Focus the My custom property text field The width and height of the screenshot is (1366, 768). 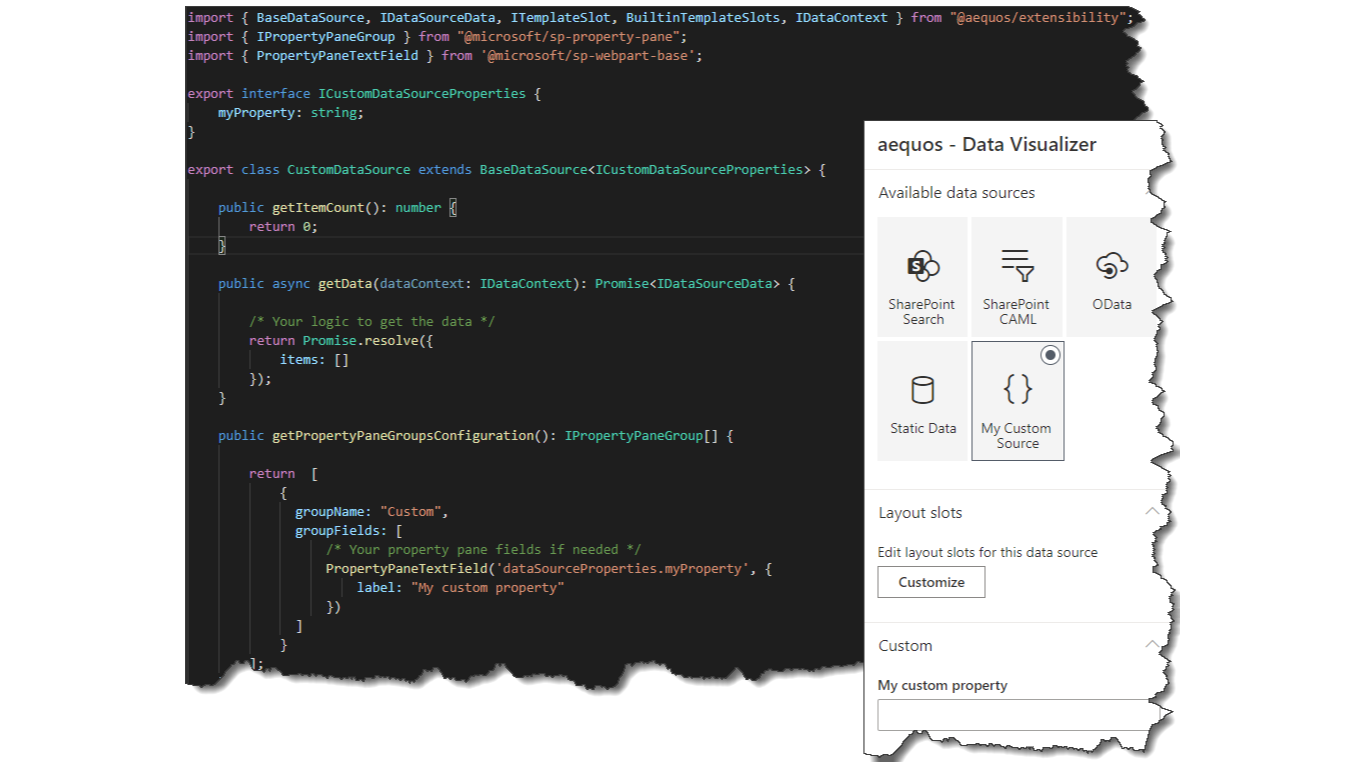[x=1019, y=715]
